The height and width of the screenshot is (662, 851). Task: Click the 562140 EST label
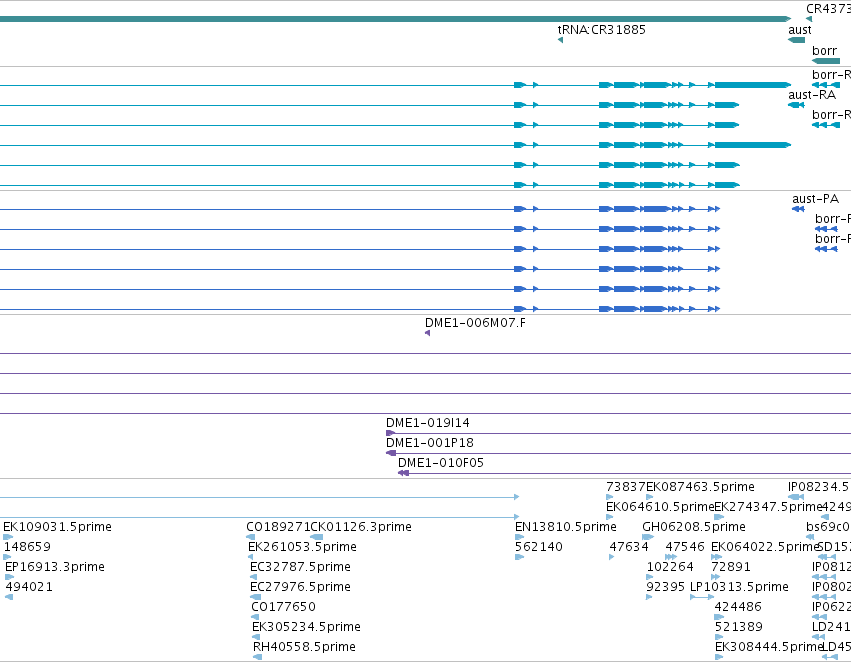538,547
